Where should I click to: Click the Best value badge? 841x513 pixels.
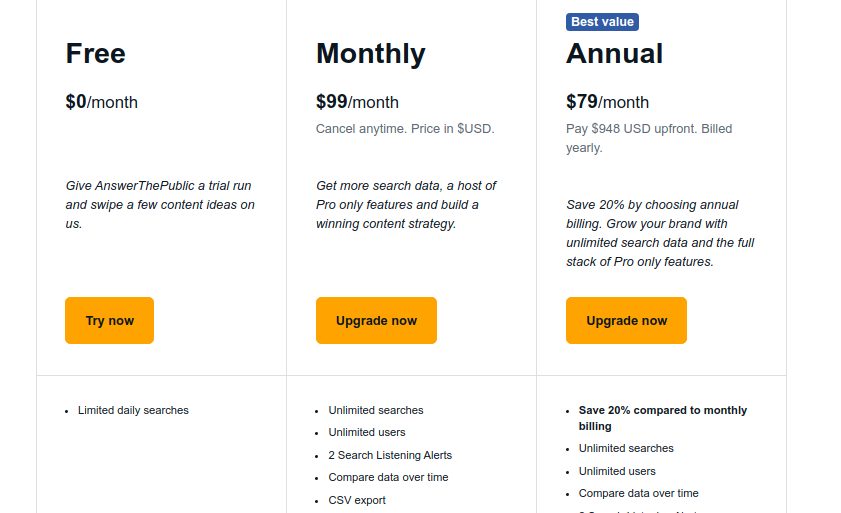coord(602,22)
